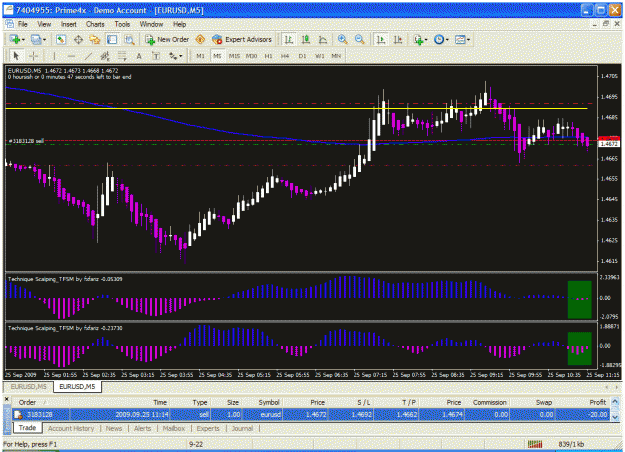The width and height of the screenshot is (625, 452).
Task: Switch chart to Candlesticks mode
Action: 306,39
